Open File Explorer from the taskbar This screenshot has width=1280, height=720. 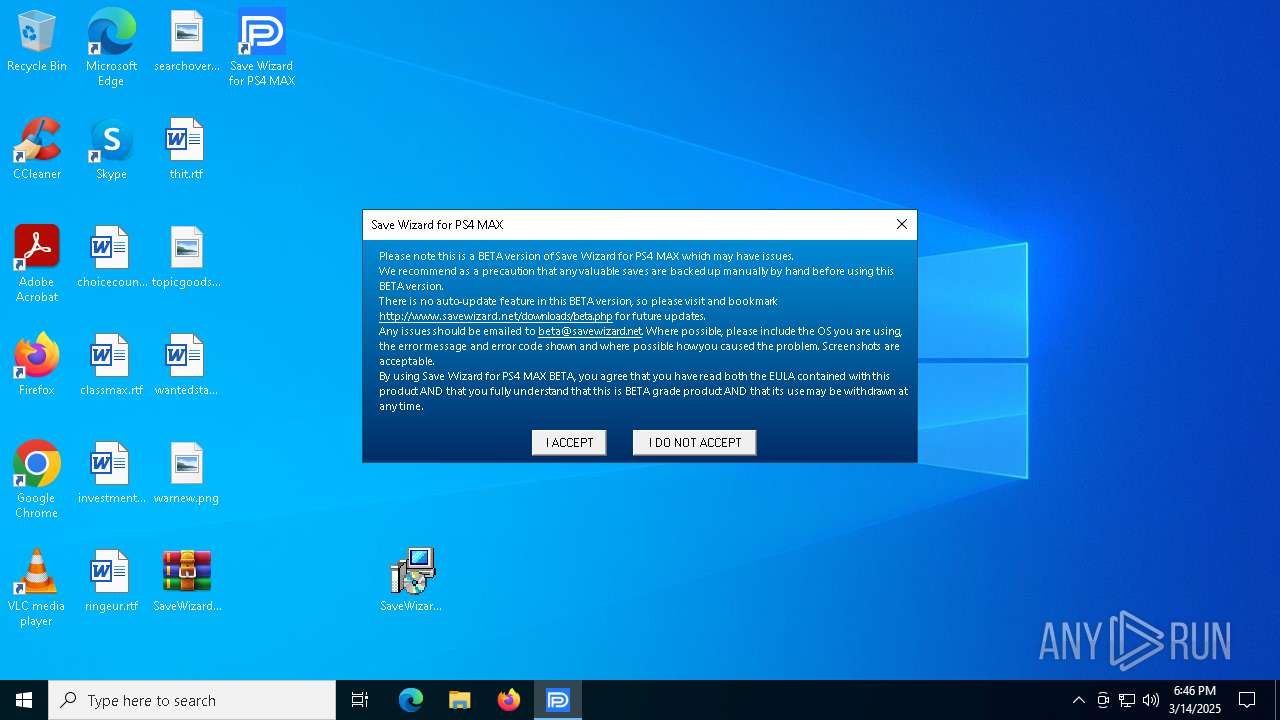pos(460,700)
